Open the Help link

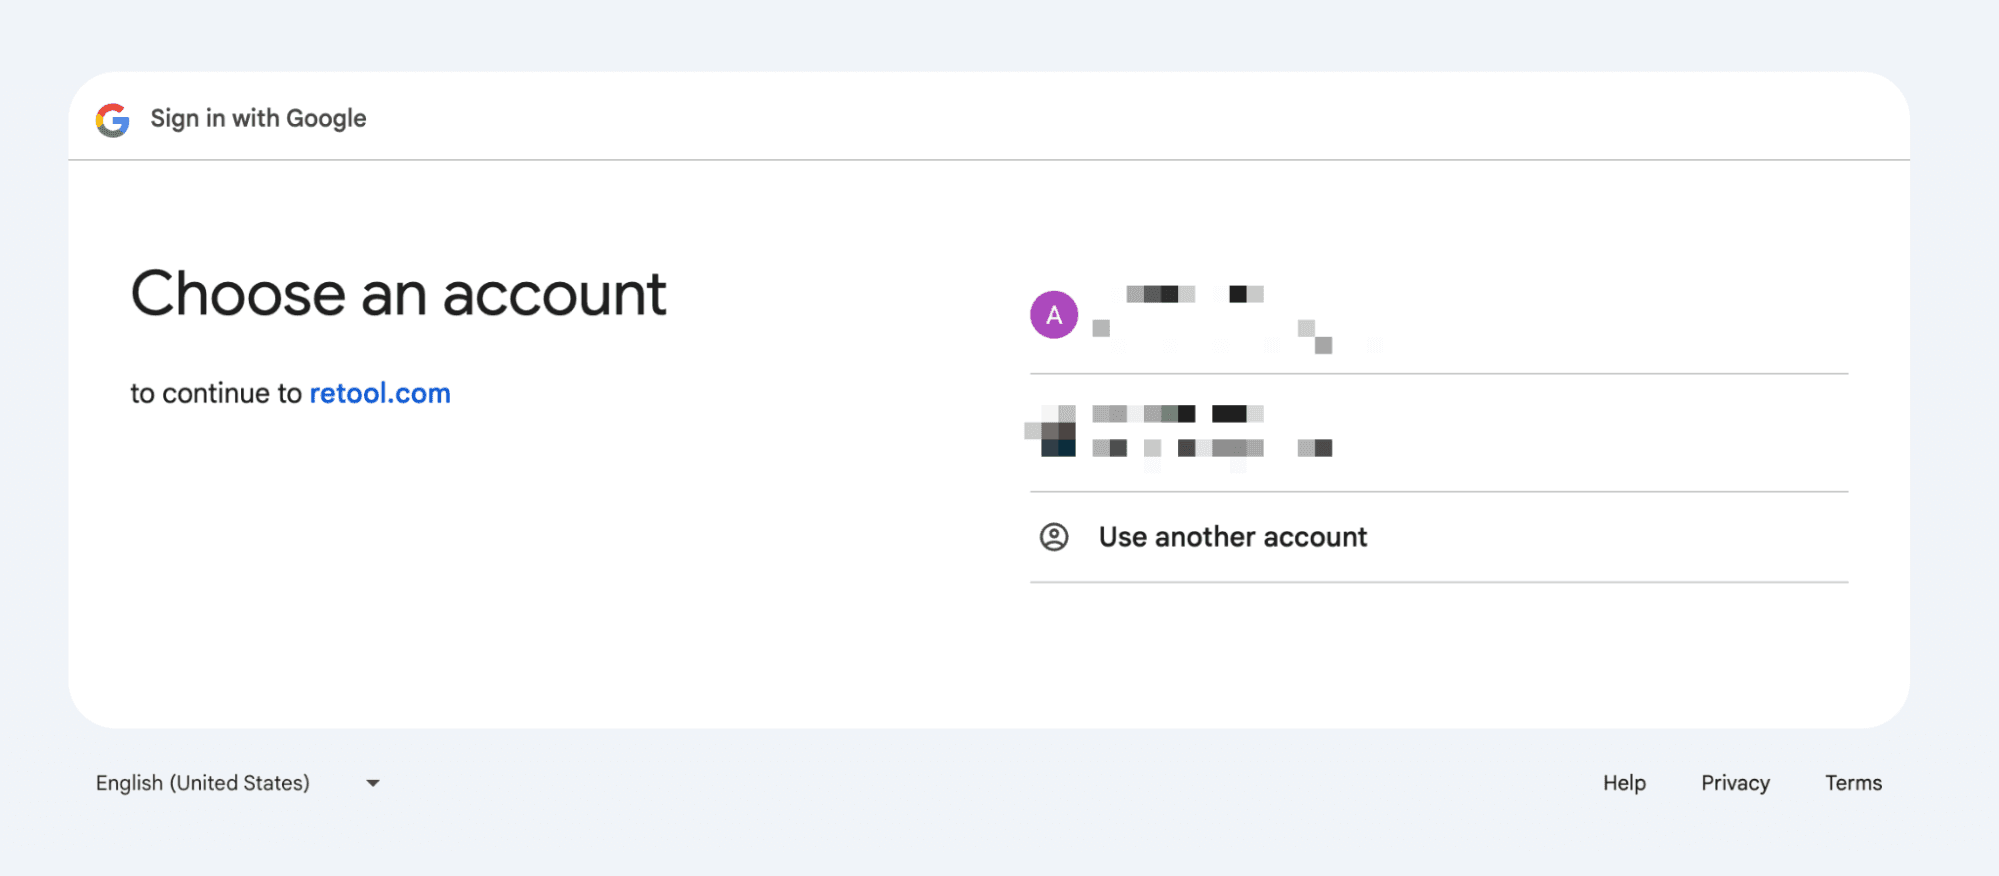coord(1624,783)
